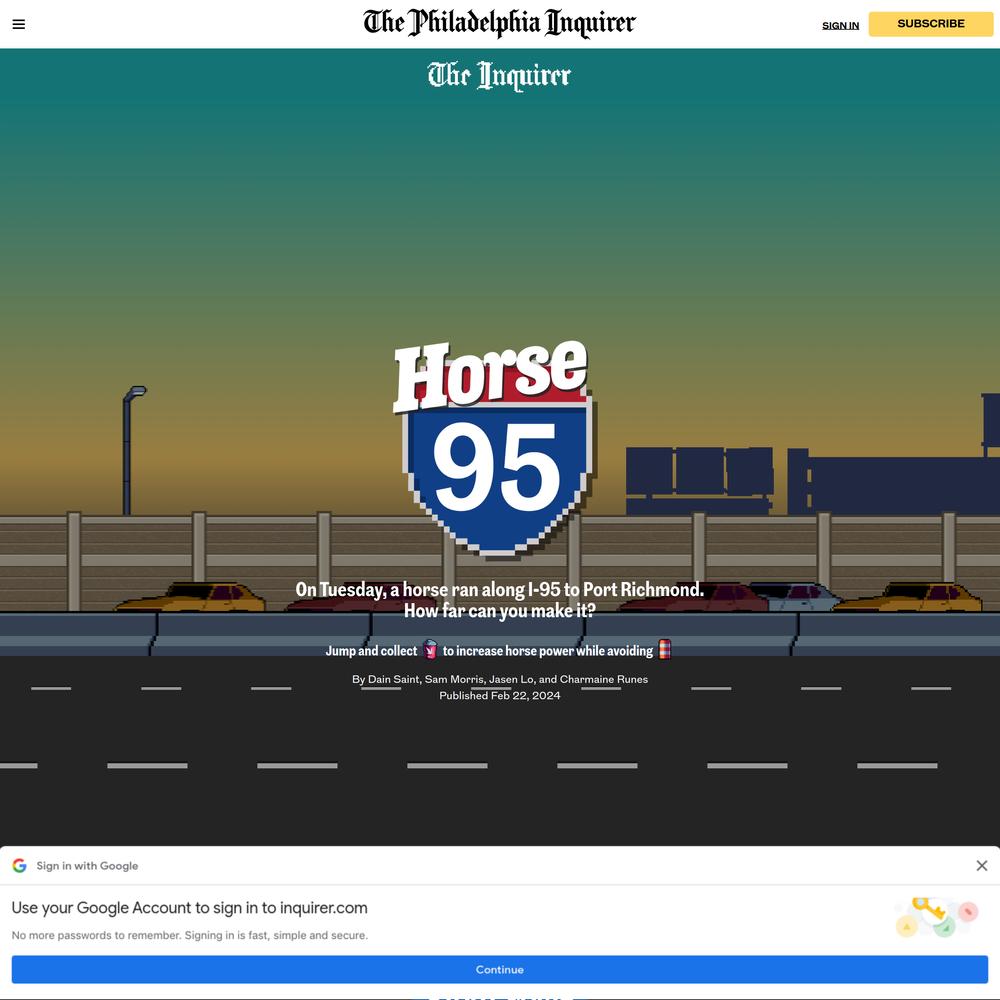Click the 'On Tuesday, a horse ran' line

click(499, 589)
